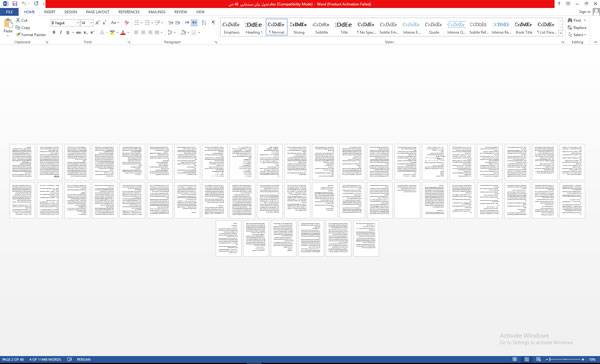
Task: Open the font name dropdown
Action: click(x=78, y=23)
